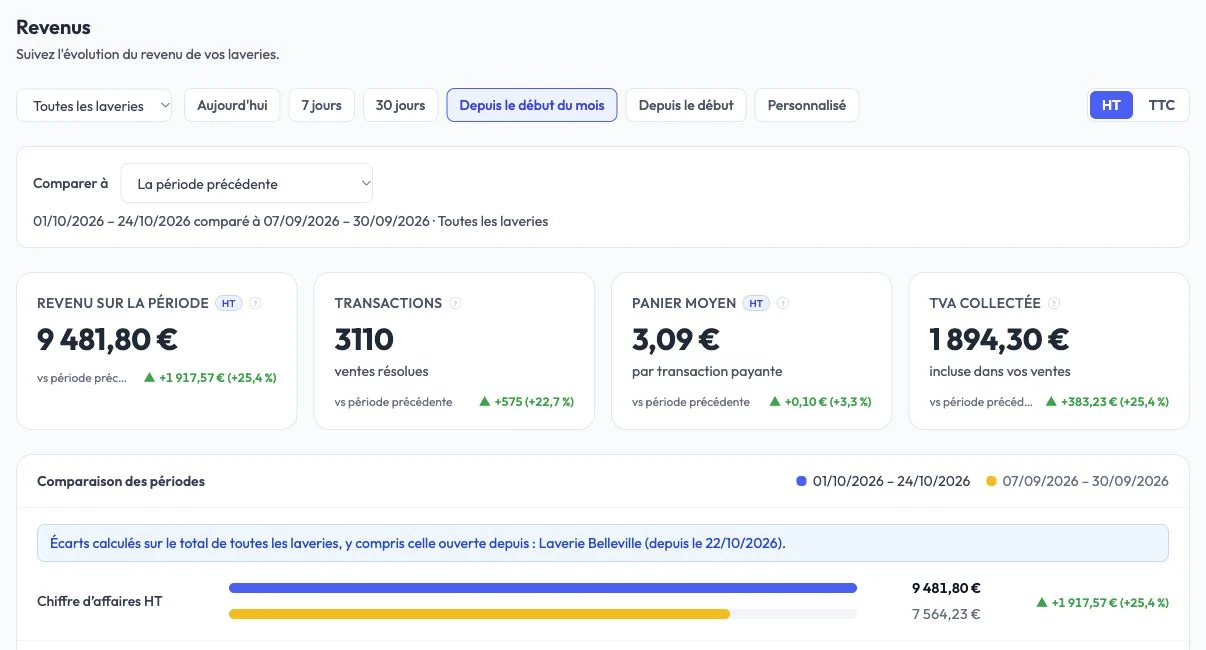This screenshot has height=650, width=1206.
Task: Click the +575 (+22,7 %) change text
Action: point(534,402)
